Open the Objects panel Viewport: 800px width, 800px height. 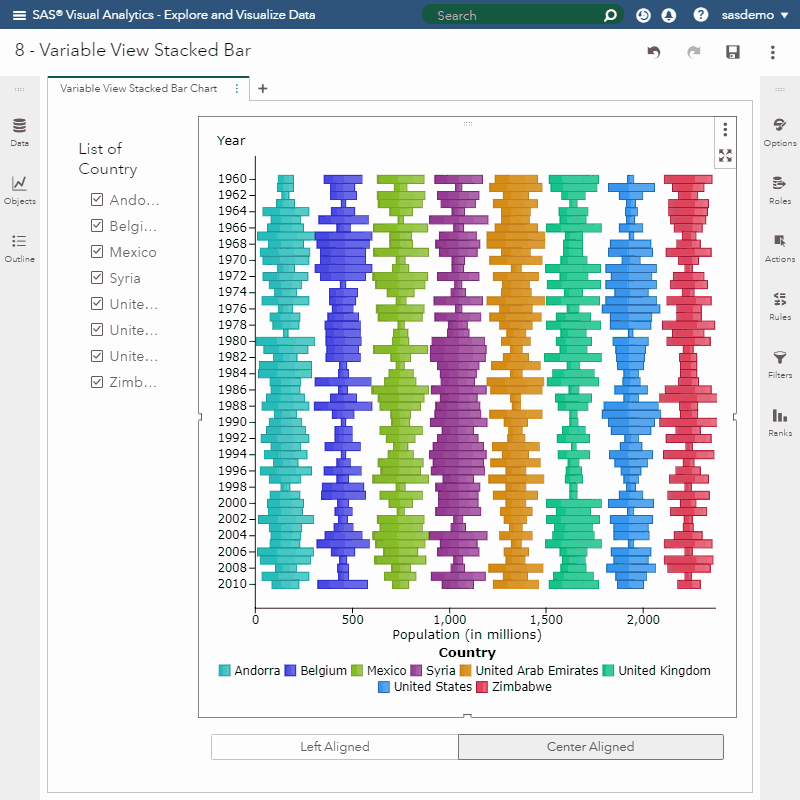19,189
